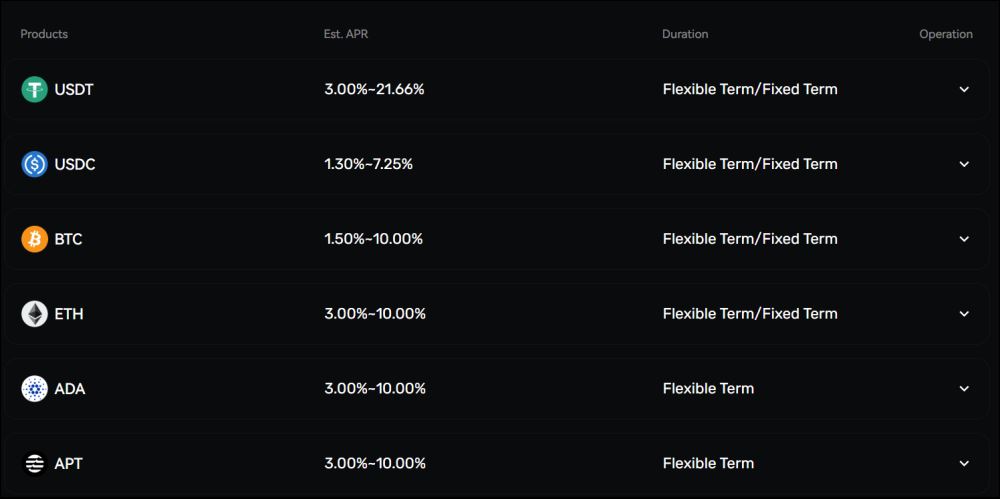Click the Cardano ADA icon

(34, 388)
